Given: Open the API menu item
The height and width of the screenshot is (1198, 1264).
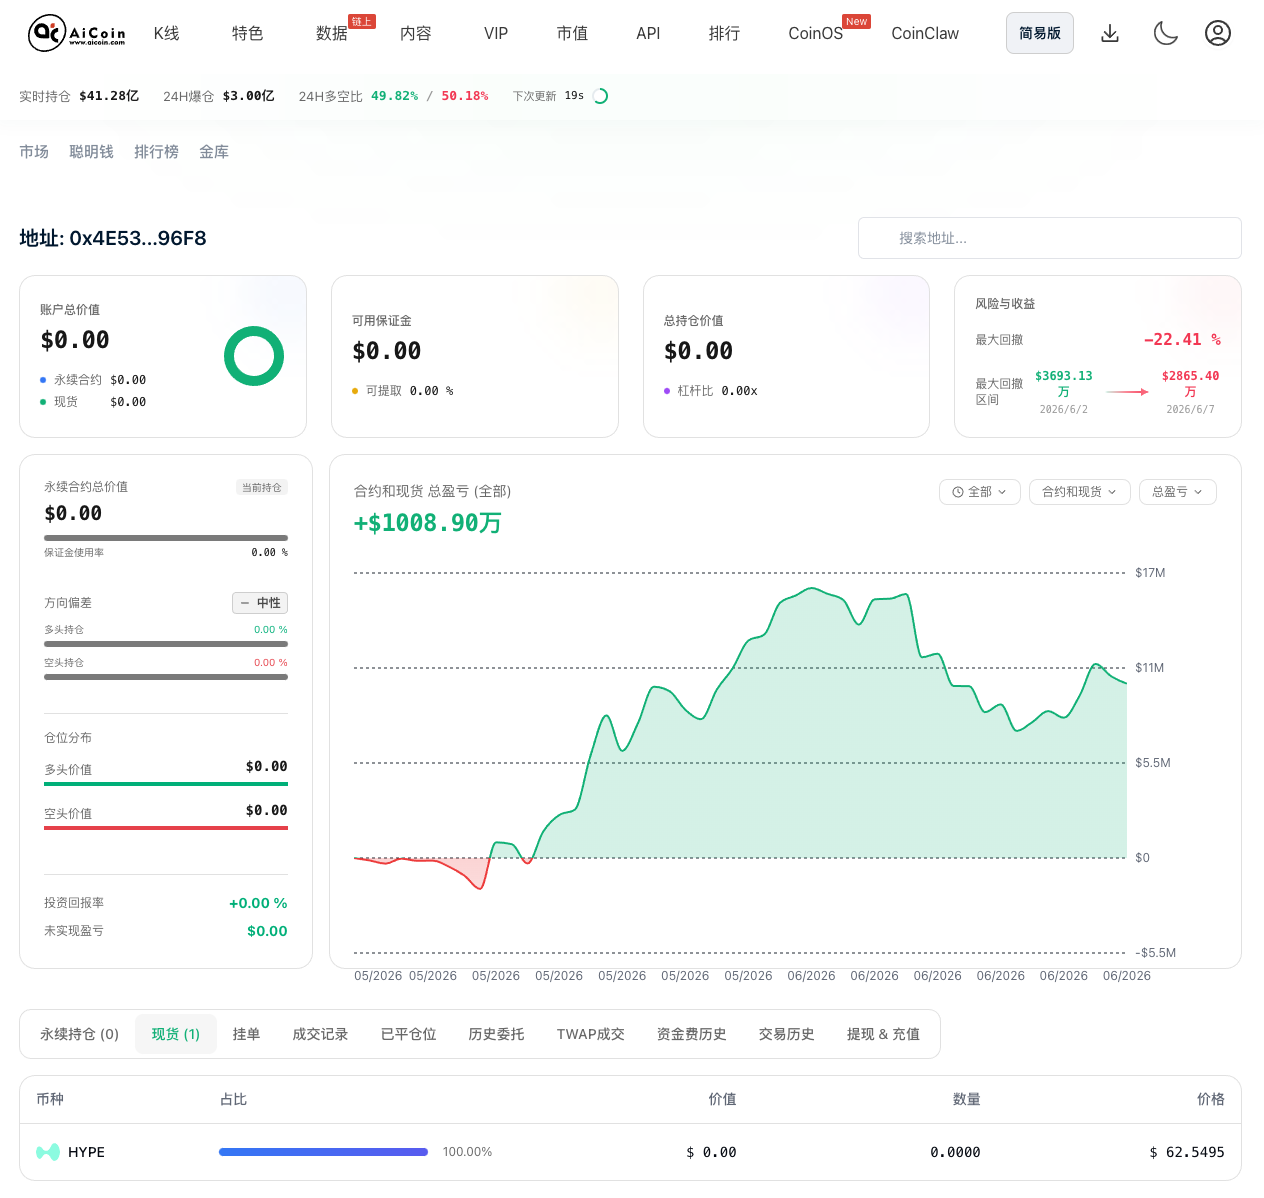Looking at the screenshot, I should coord(648,33).
